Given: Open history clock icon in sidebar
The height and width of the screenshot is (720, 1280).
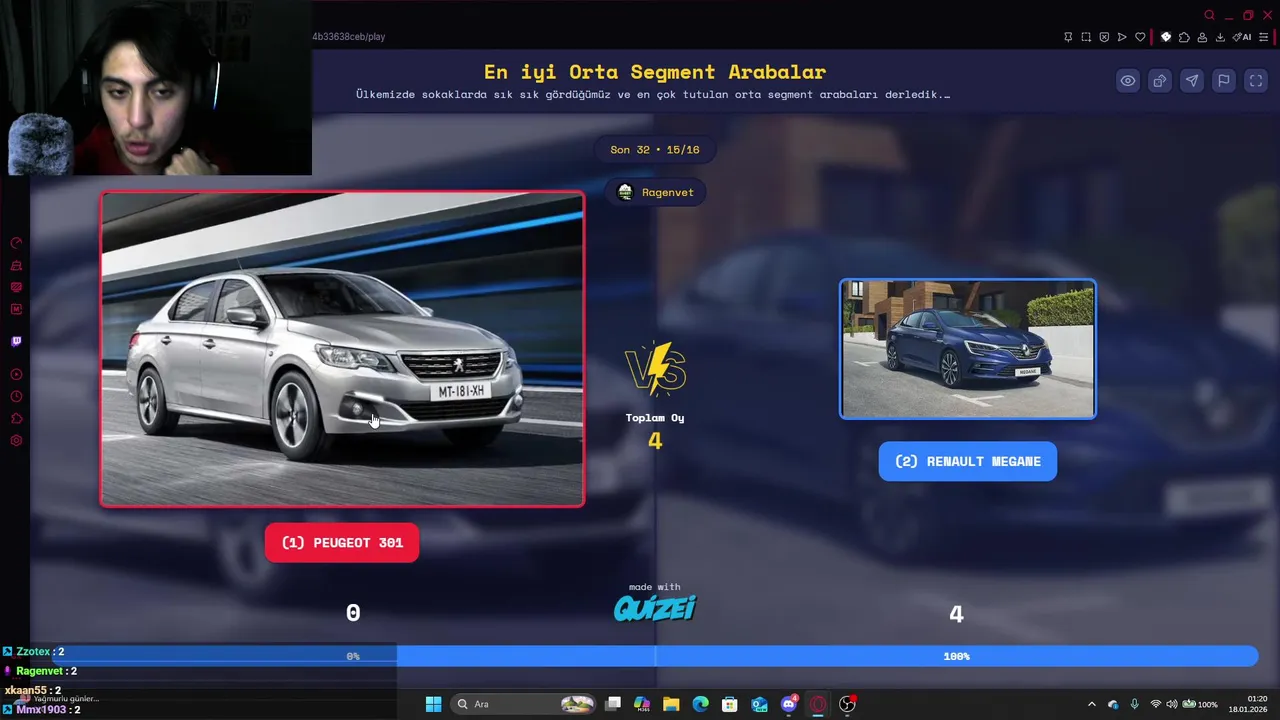Looking at the screenshot, I should [16, 397].
